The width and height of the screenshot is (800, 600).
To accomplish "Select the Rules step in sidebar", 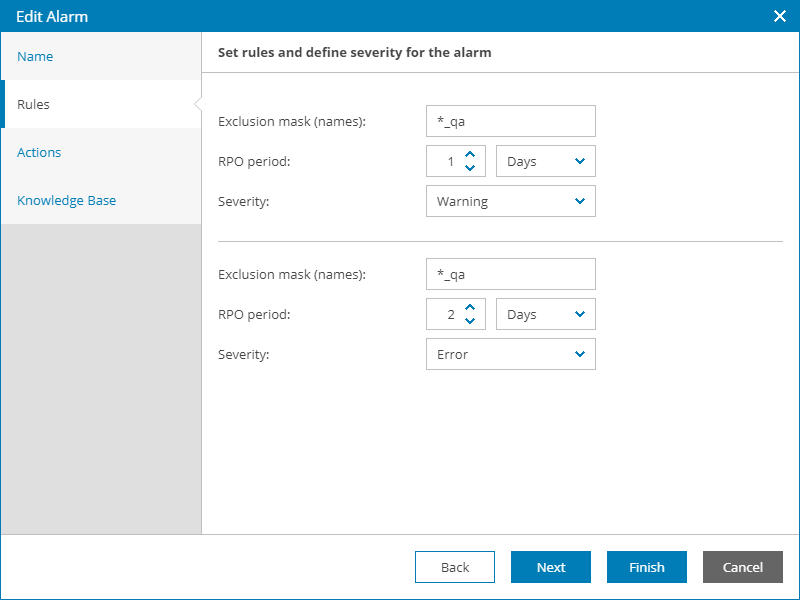I will click(34, 104).
